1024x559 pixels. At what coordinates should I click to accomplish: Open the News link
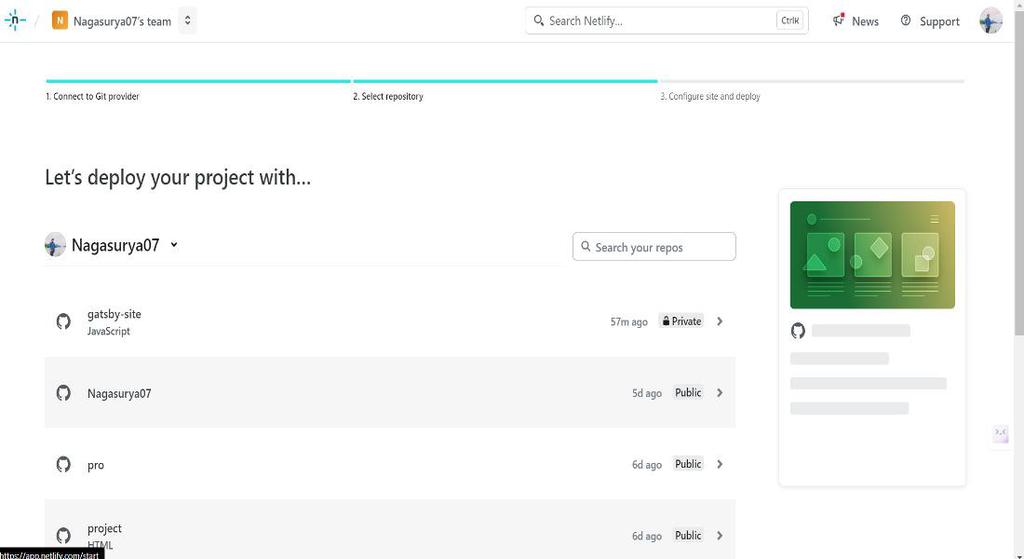(x=865, y=22)
